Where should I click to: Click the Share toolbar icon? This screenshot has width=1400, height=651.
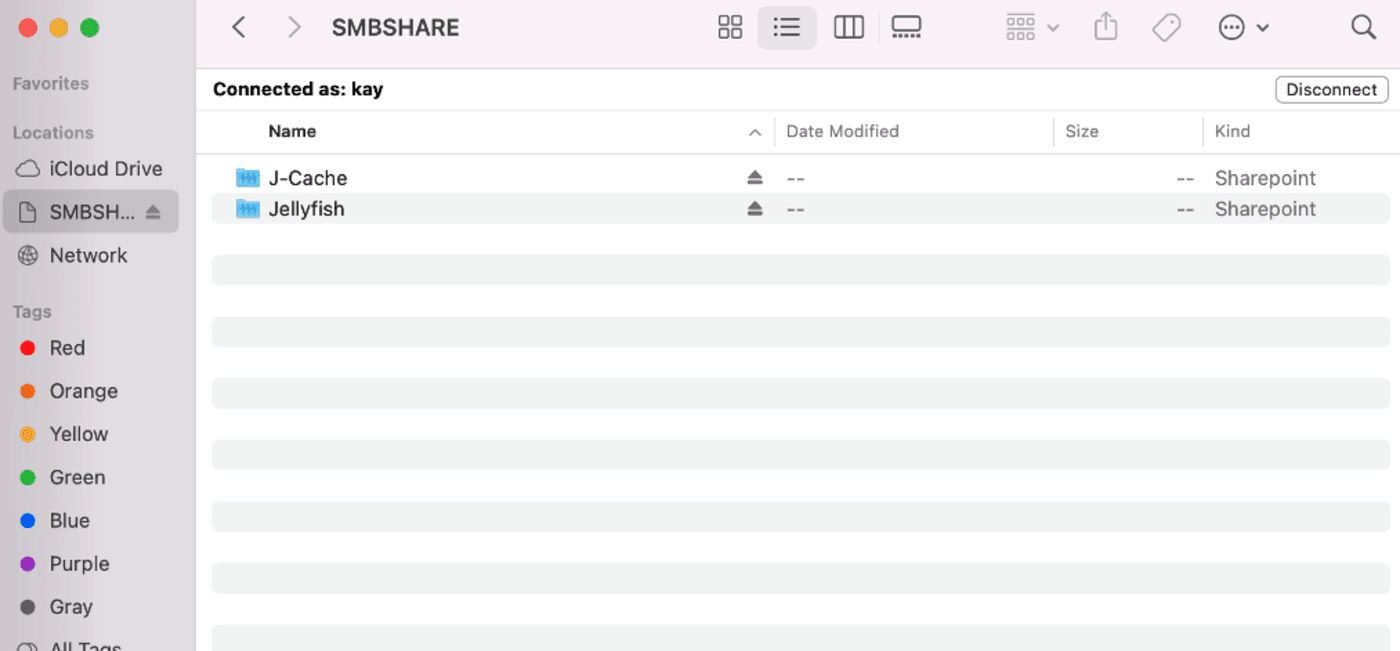pyautogui.click(x=1105, y=28)
